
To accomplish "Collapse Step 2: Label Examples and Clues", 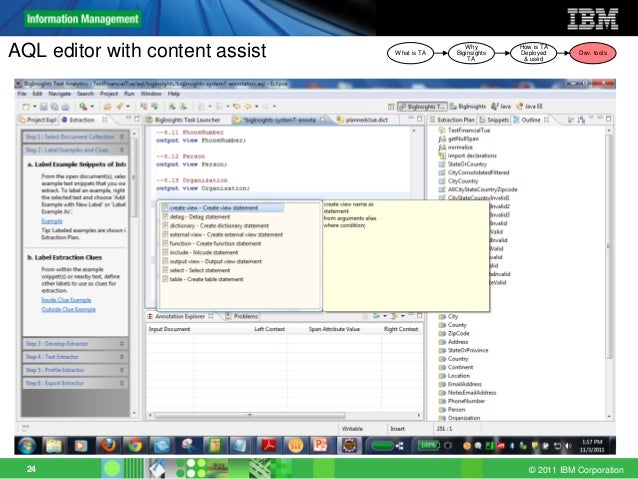I will [x=75, y=150].
